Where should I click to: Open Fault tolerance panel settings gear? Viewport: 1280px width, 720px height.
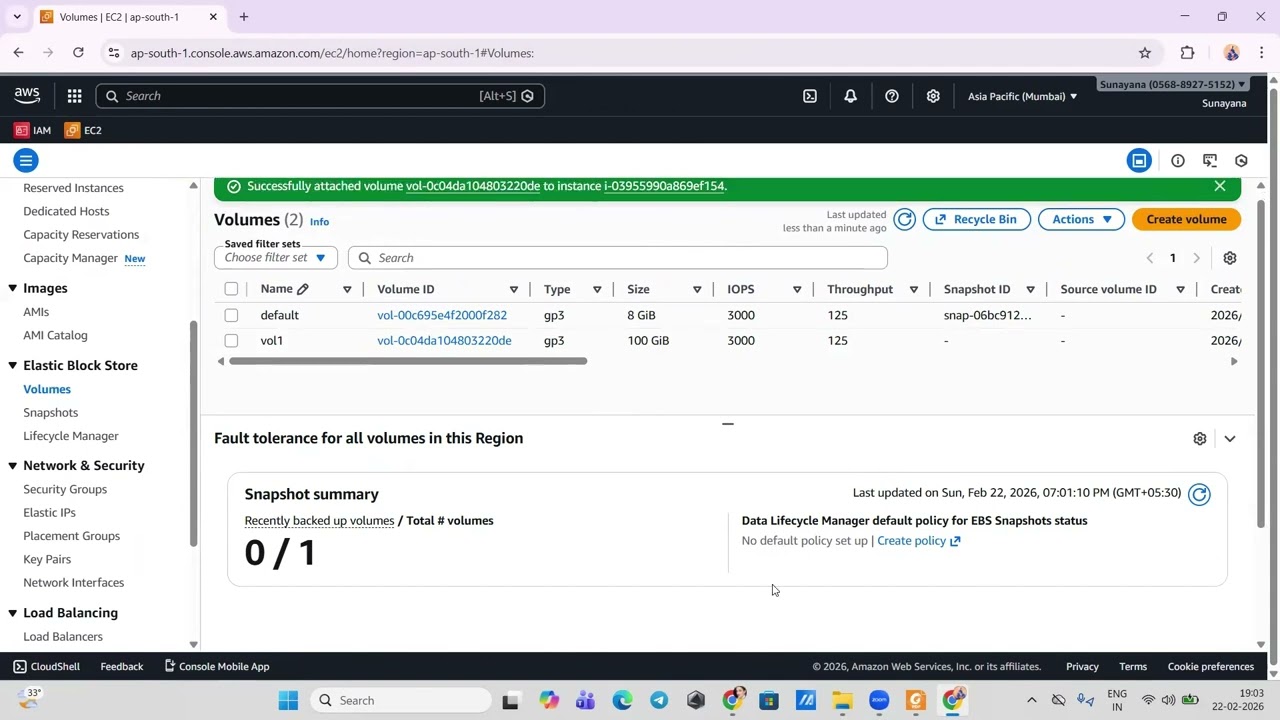1200,438
